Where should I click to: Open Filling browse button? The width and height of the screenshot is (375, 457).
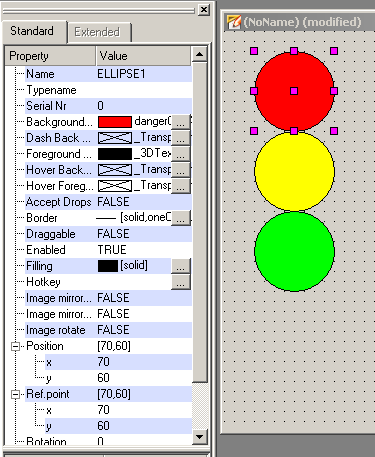pyautogui.click(x=181, y=266)
